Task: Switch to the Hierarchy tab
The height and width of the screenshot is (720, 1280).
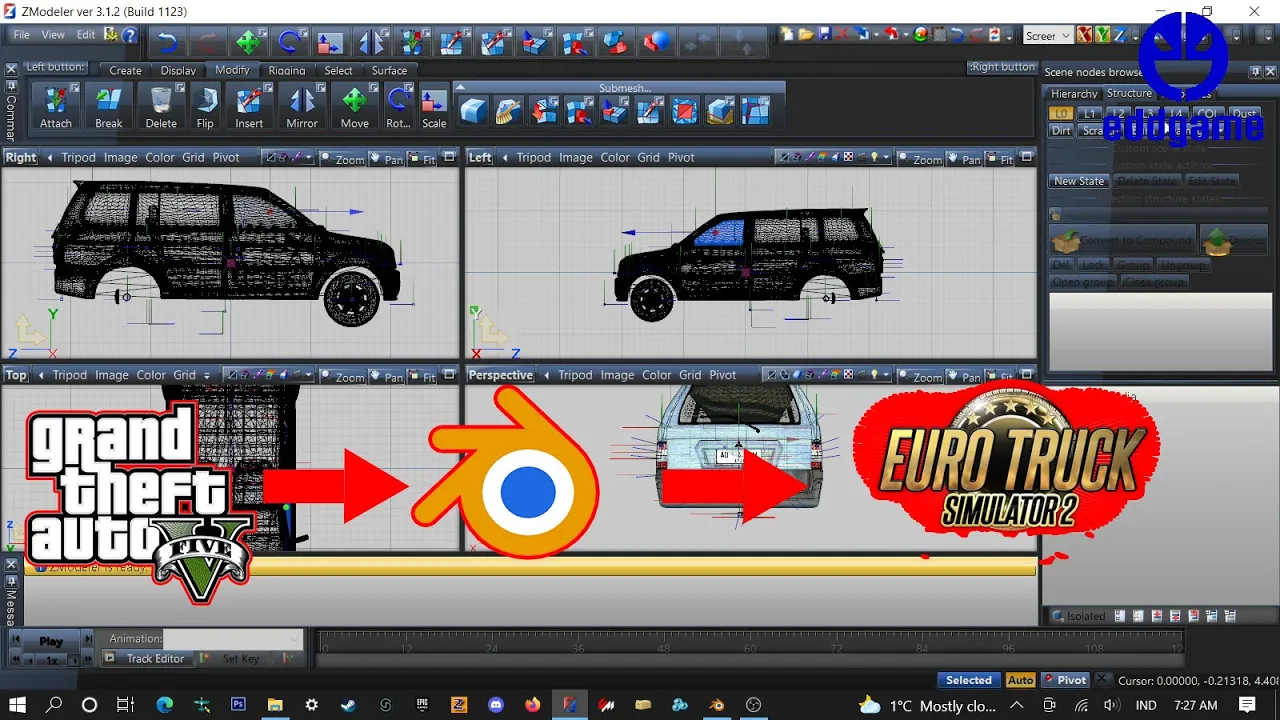Action: click(1074, 94)
